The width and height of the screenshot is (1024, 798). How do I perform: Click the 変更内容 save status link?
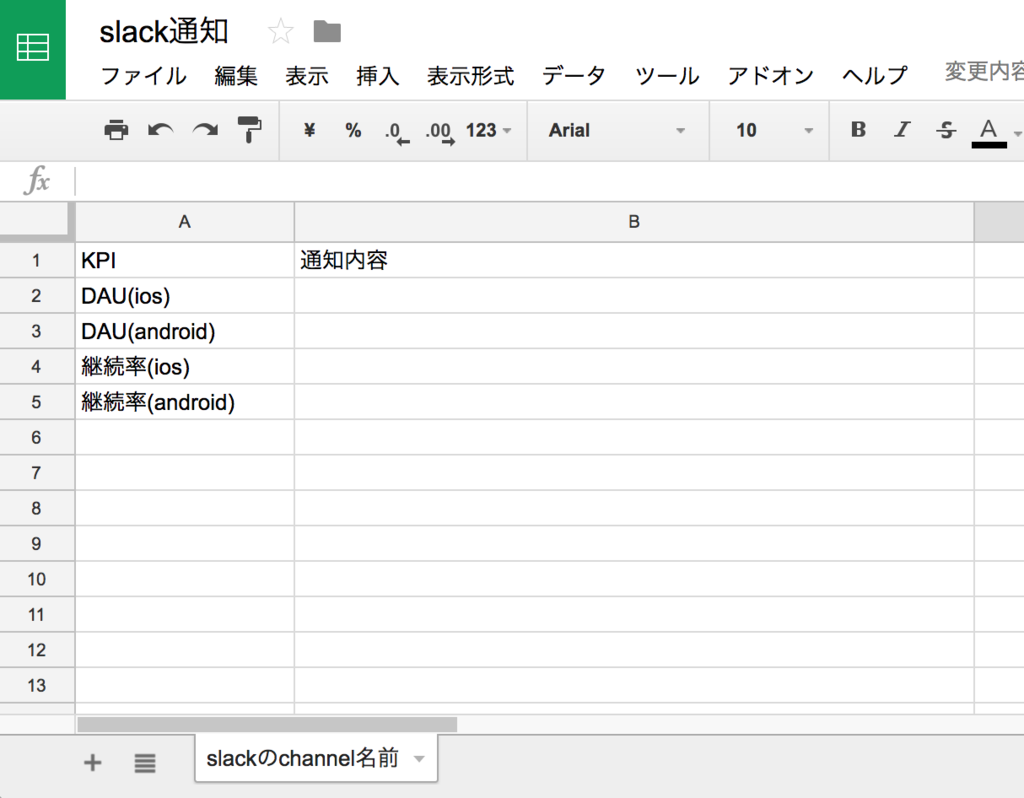[x=984, y=71]
